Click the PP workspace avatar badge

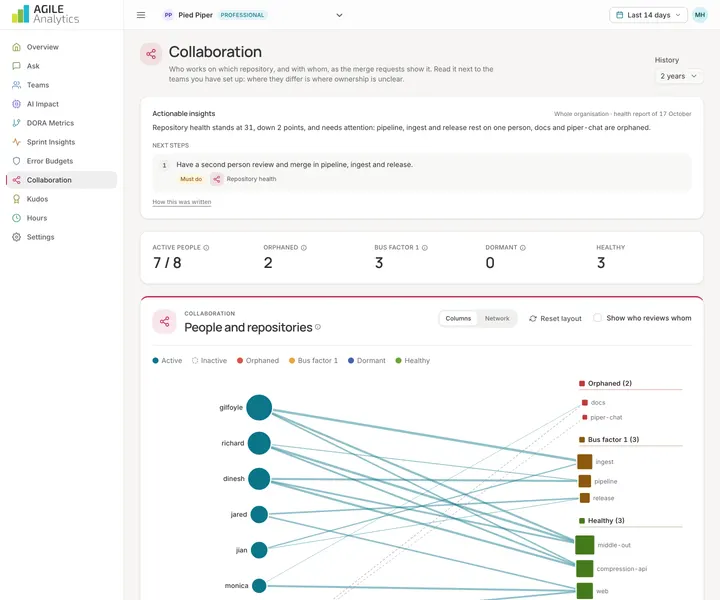point(169,15)
